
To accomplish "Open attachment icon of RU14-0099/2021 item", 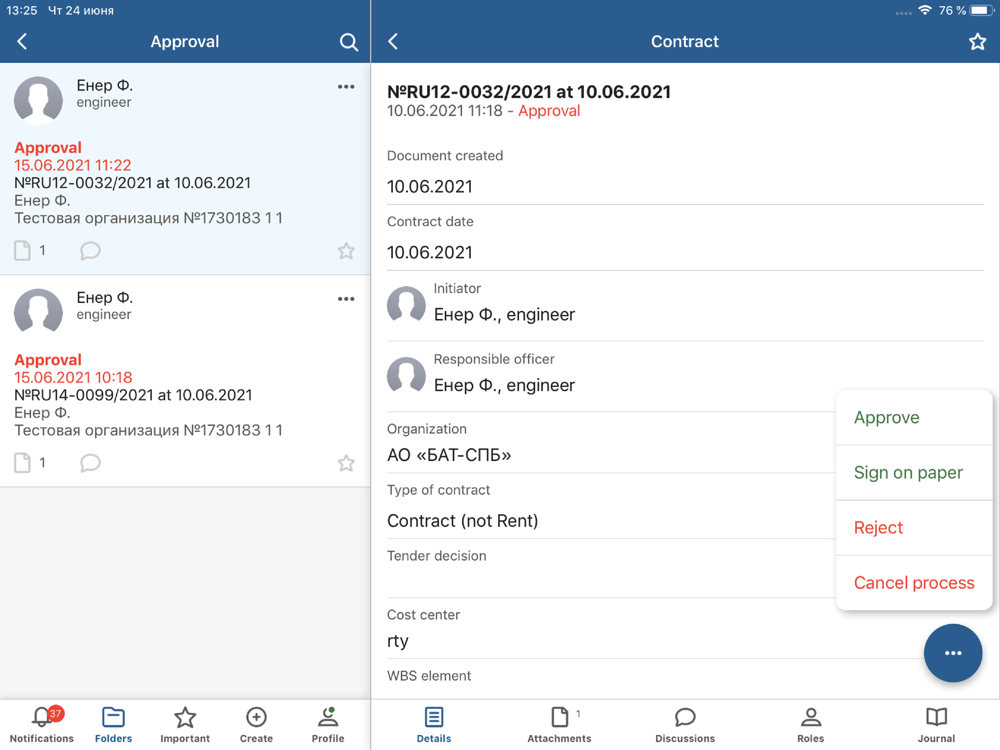I will point(22,463).
